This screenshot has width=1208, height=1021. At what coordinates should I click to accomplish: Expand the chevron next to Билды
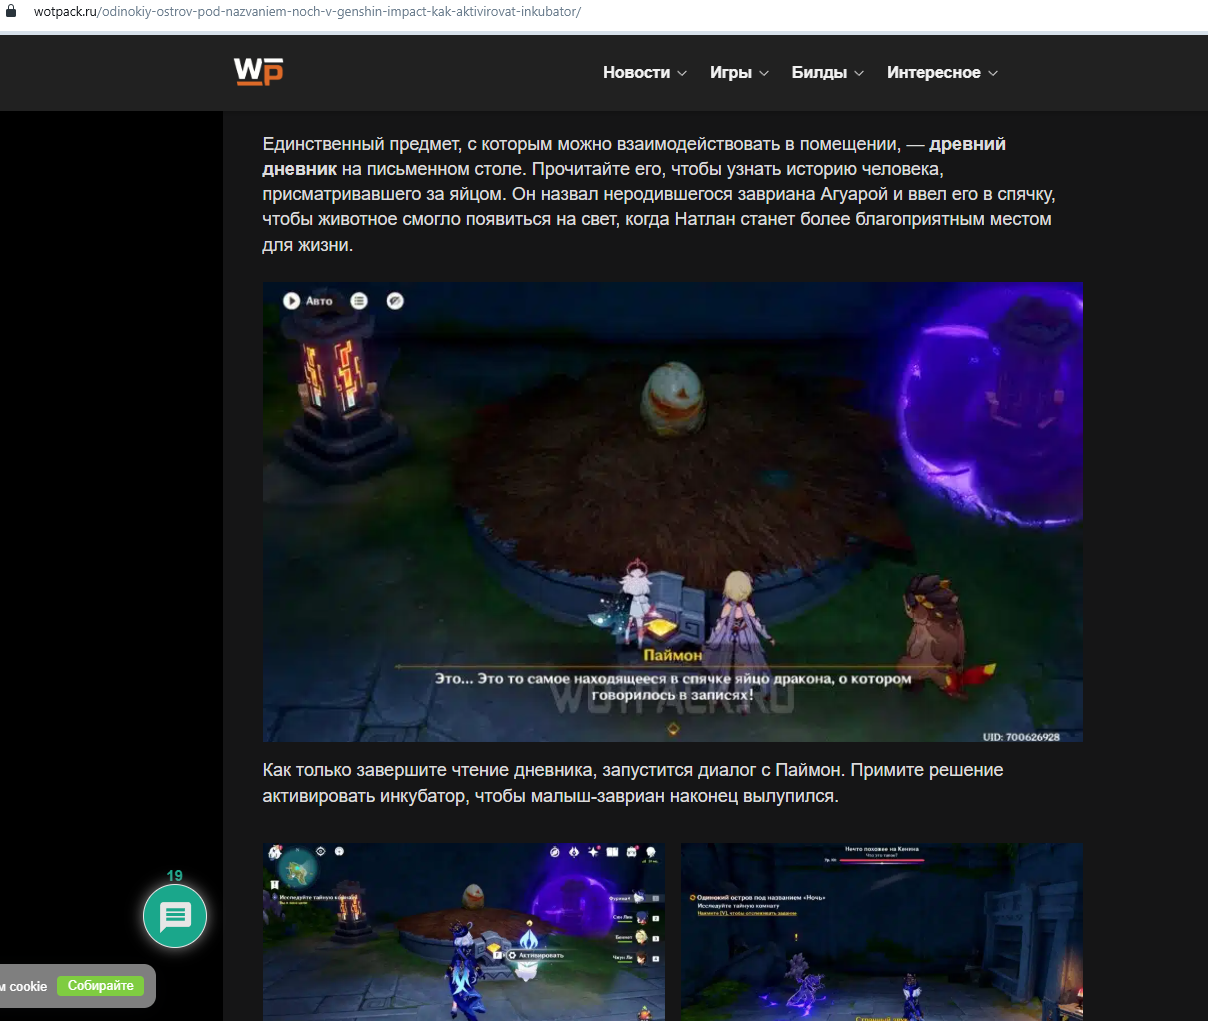(859, 73)
